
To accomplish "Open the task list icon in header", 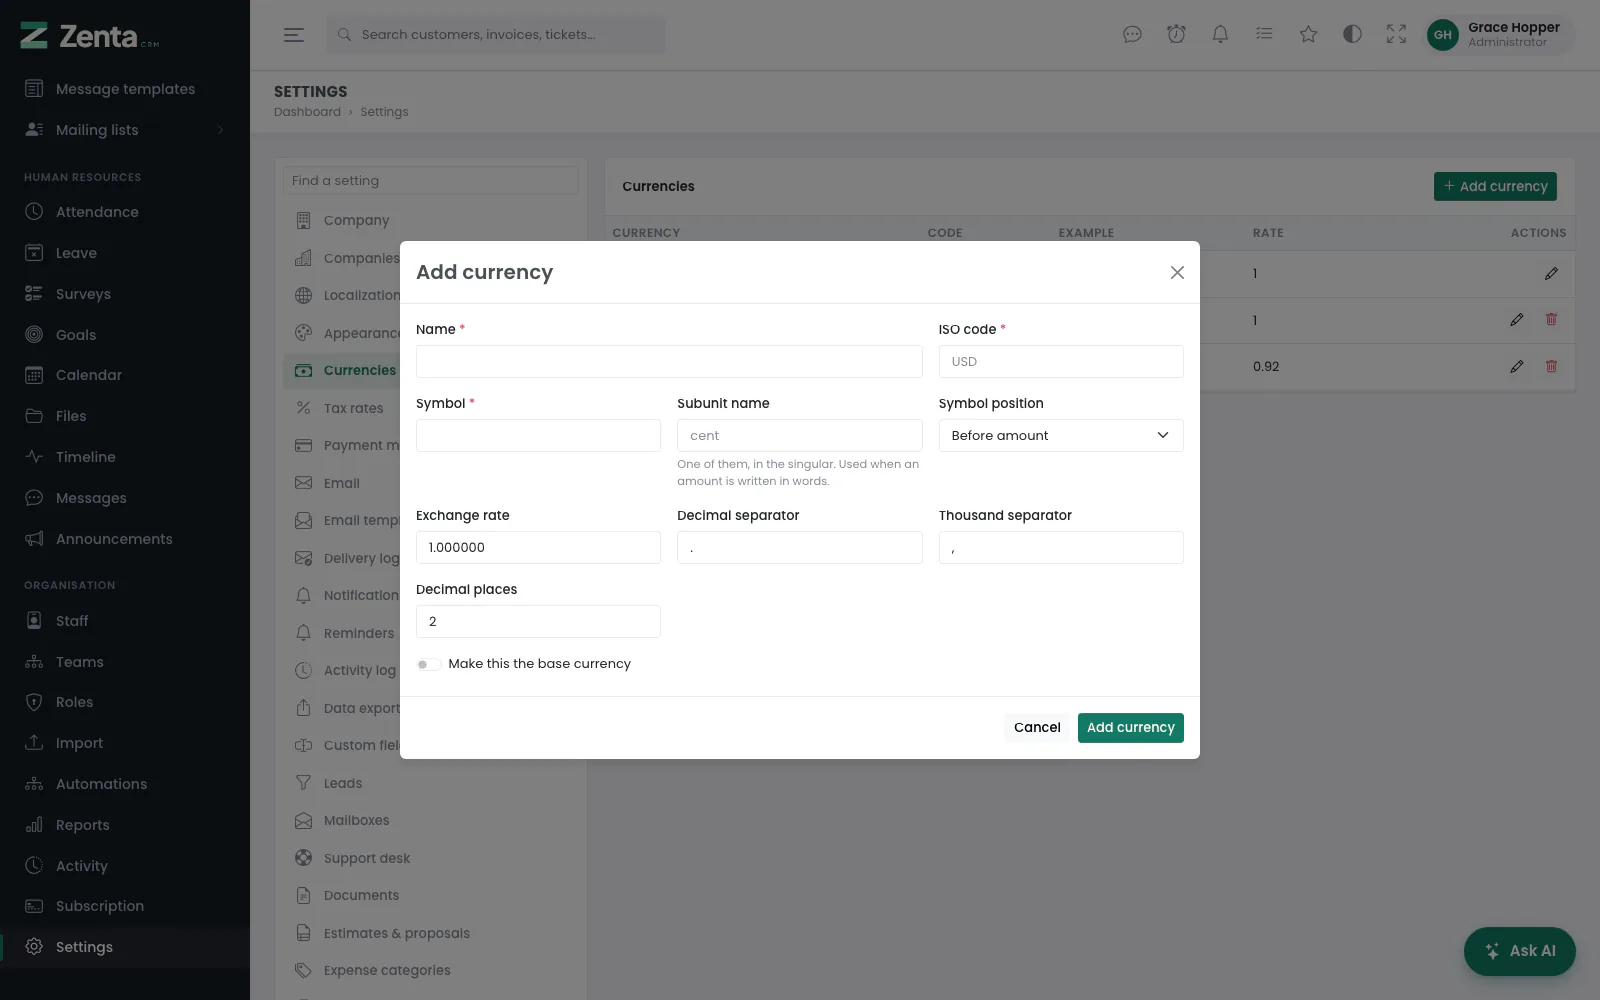I will (x=1264, y=35).
